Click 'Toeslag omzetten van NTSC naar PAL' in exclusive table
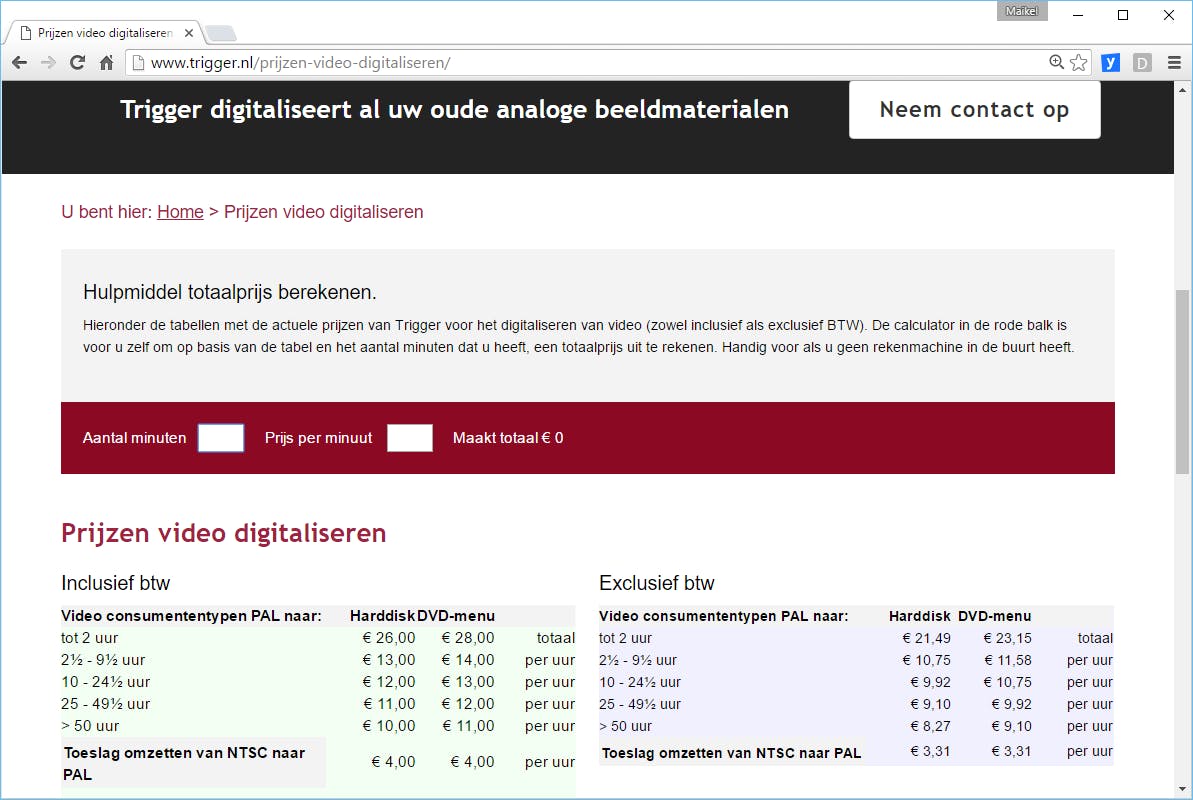 tap(731, 753)
